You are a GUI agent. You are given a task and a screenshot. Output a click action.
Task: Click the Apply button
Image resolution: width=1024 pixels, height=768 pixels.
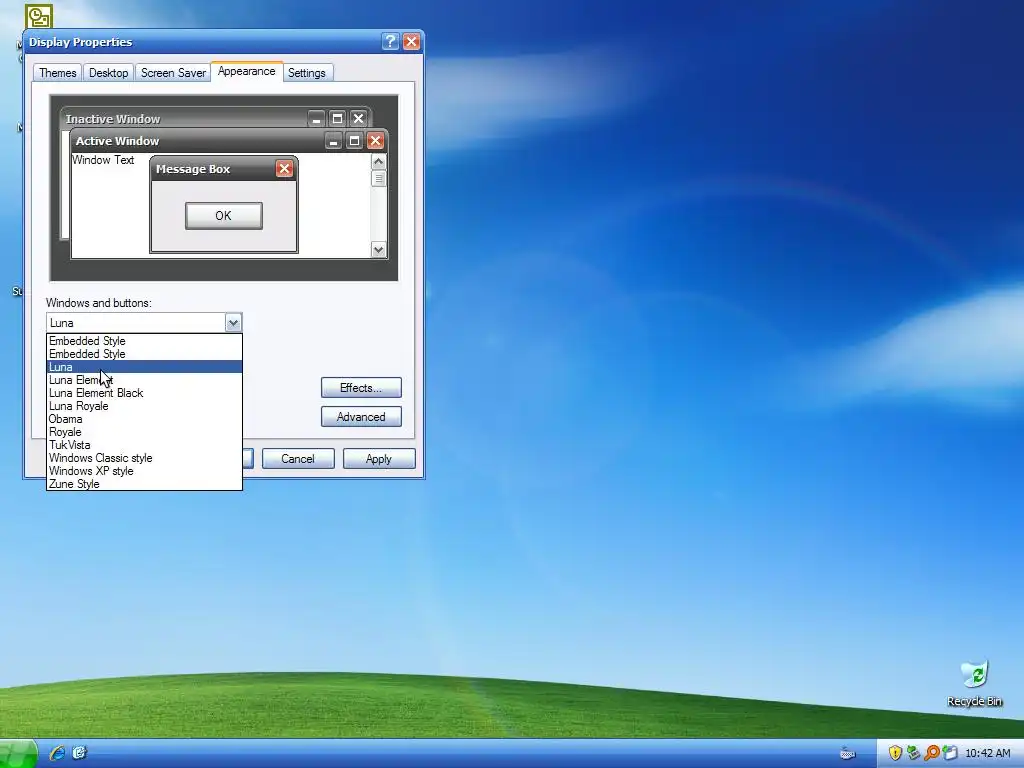(379, 458)
